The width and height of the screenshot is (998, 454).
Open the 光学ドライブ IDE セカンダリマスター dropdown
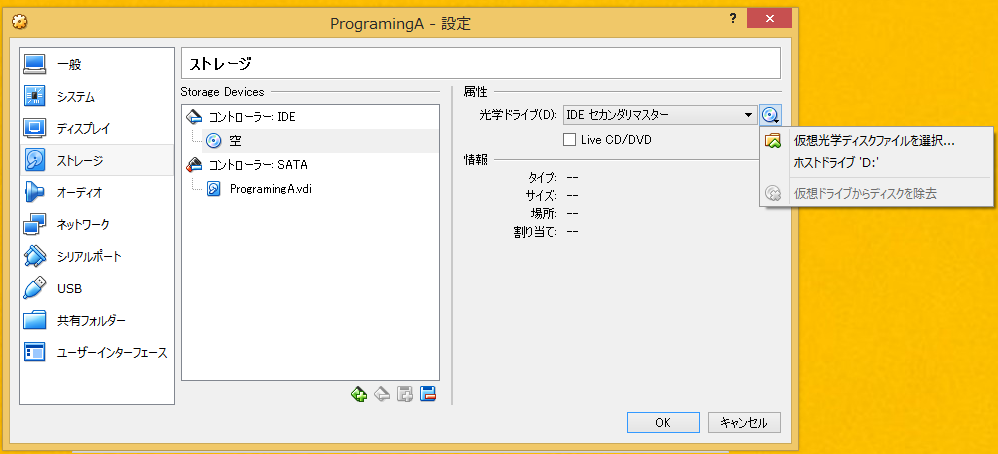(x=660, y=115)
